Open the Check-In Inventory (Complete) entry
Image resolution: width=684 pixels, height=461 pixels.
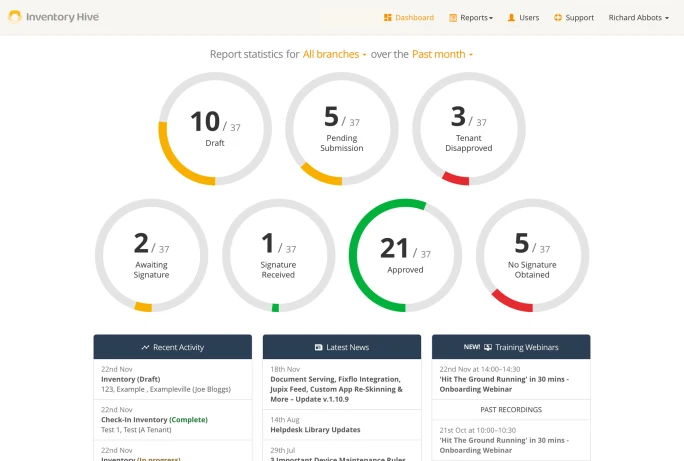pyautogui.click(x=173, y=420)
